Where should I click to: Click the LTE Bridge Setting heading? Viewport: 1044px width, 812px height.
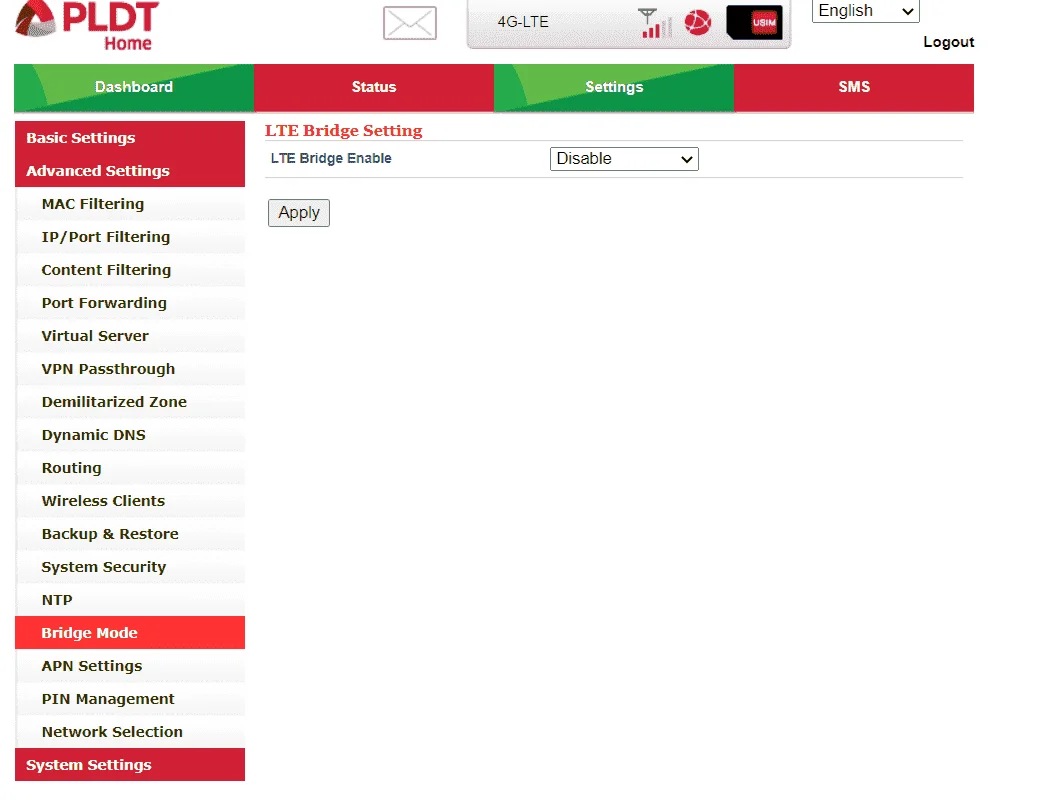coord(344,130)
